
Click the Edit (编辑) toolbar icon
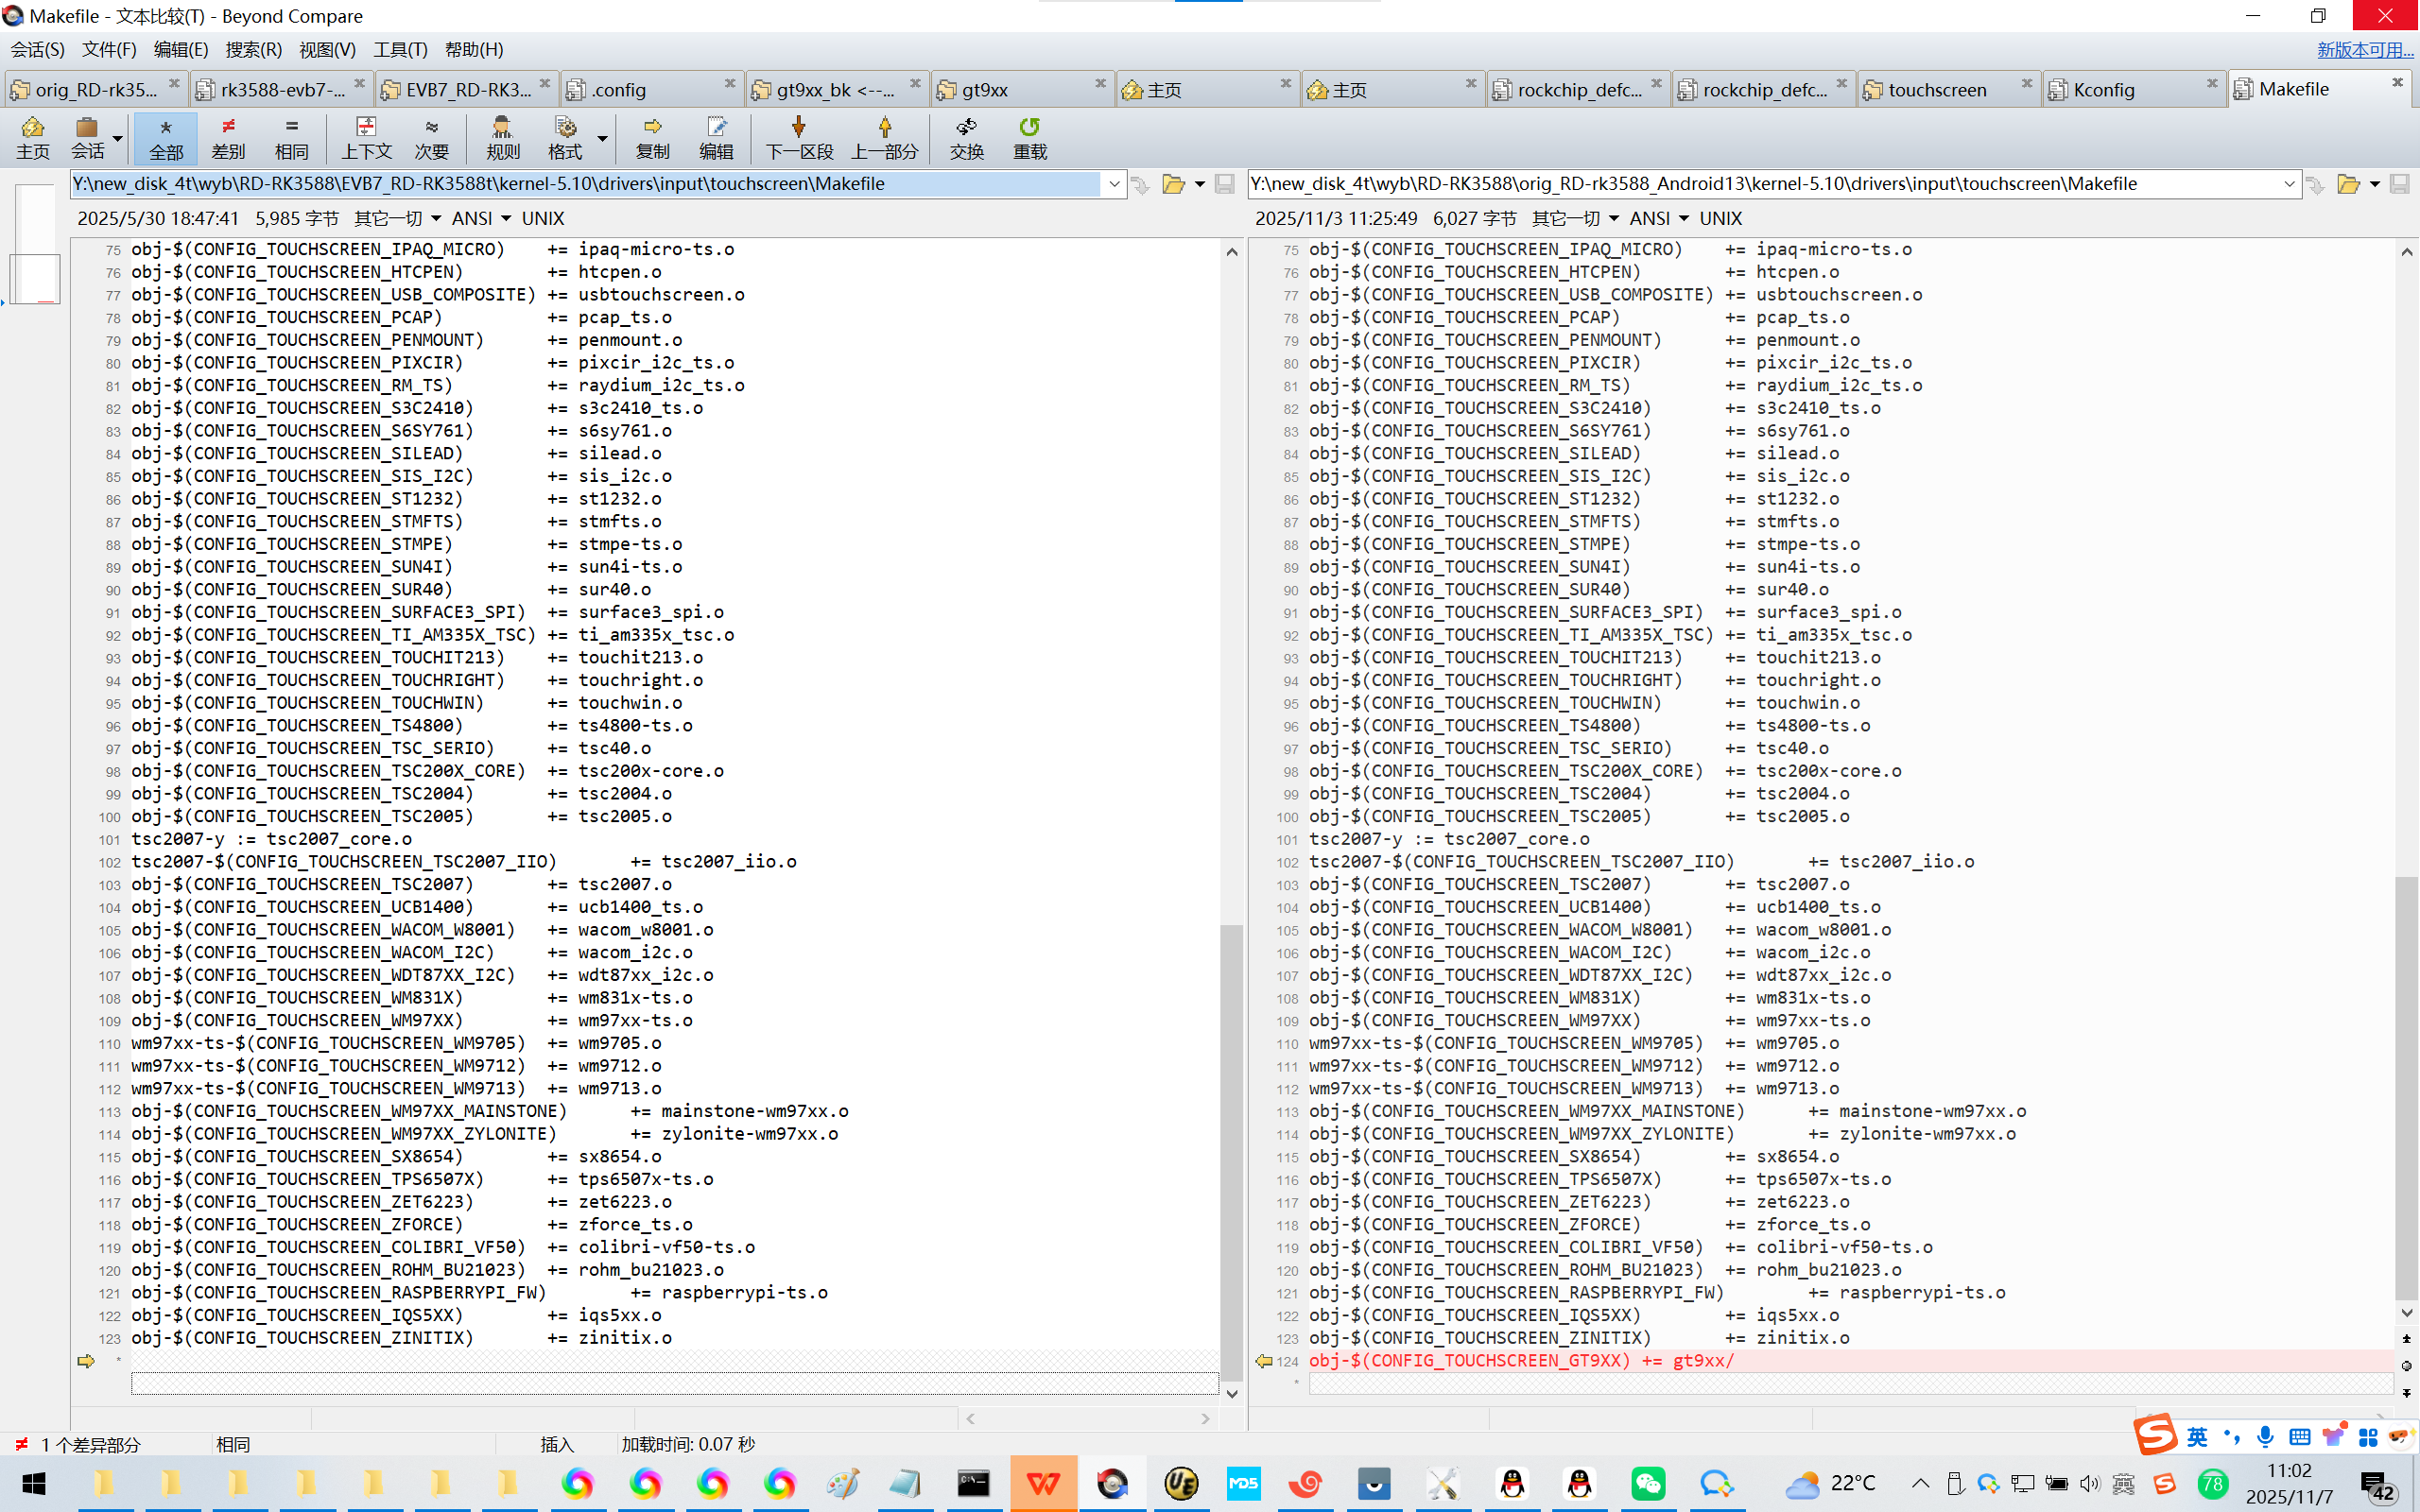point(715,137)
